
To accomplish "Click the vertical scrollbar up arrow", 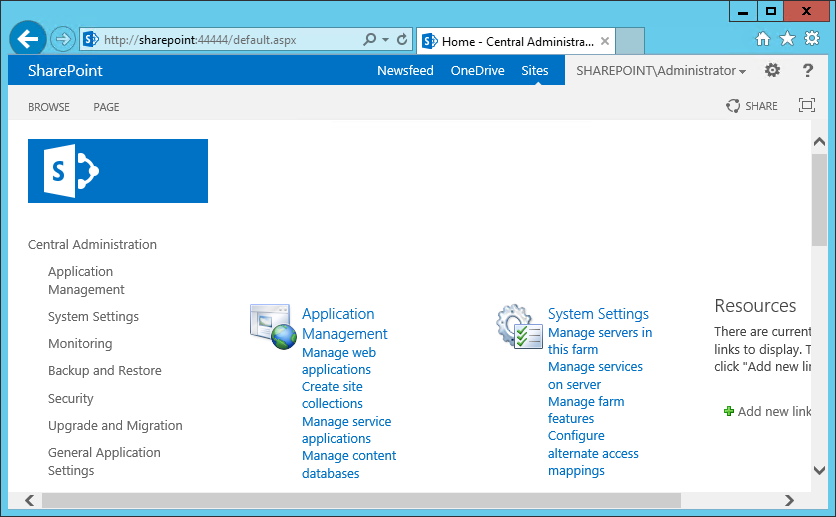I will [x=819, y=141].
